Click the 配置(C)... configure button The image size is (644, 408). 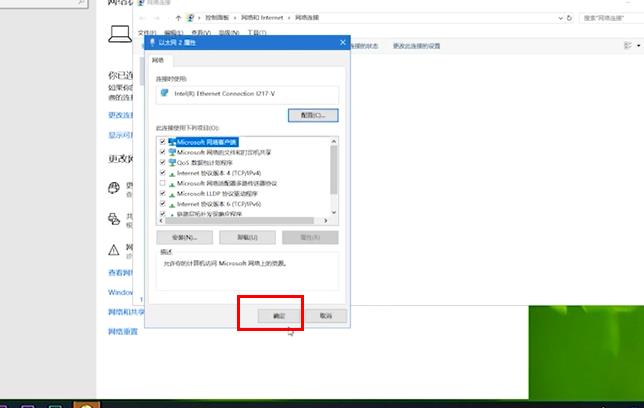313,115
